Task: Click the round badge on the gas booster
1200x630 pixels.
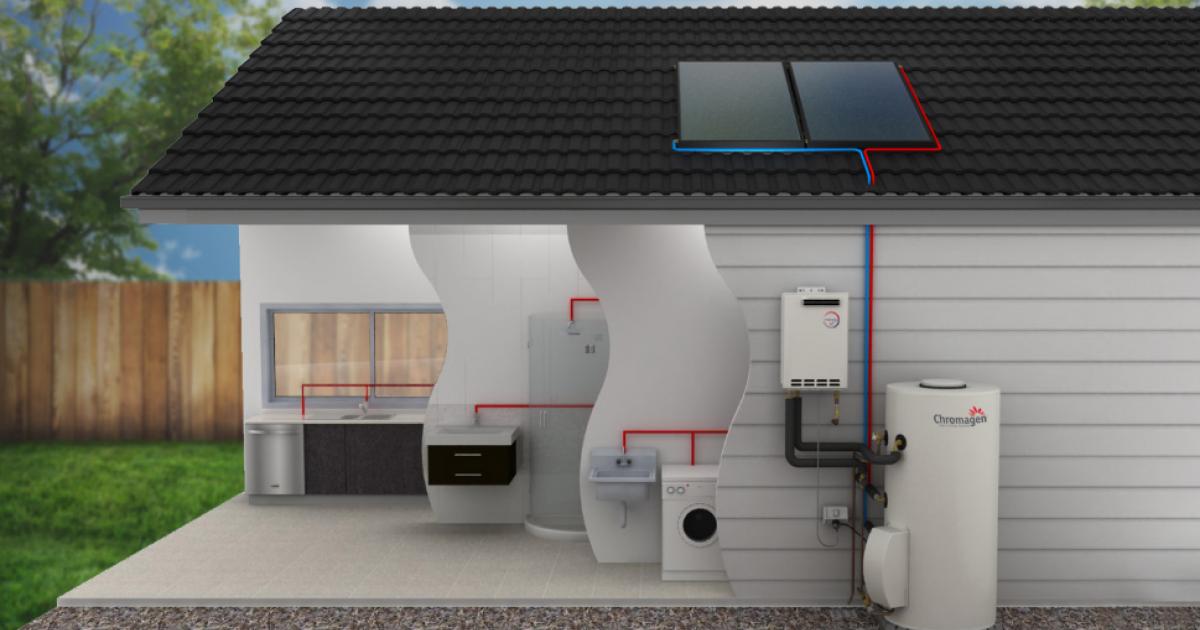Action: (830, 319)
